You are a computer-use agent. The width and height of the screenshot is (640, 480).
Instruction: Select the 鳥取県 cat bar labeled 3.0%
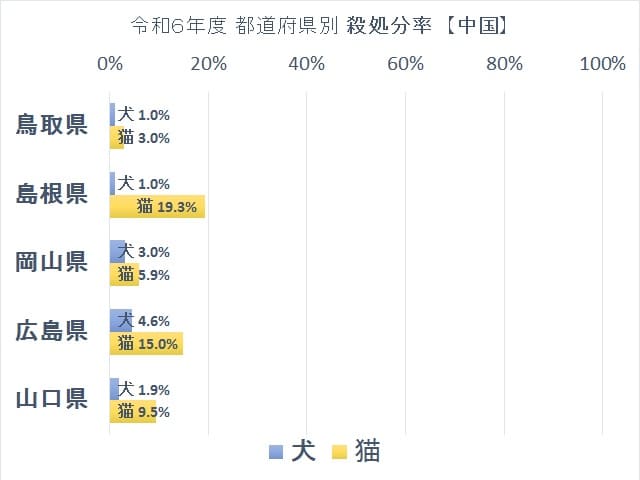tap(117, 137)
